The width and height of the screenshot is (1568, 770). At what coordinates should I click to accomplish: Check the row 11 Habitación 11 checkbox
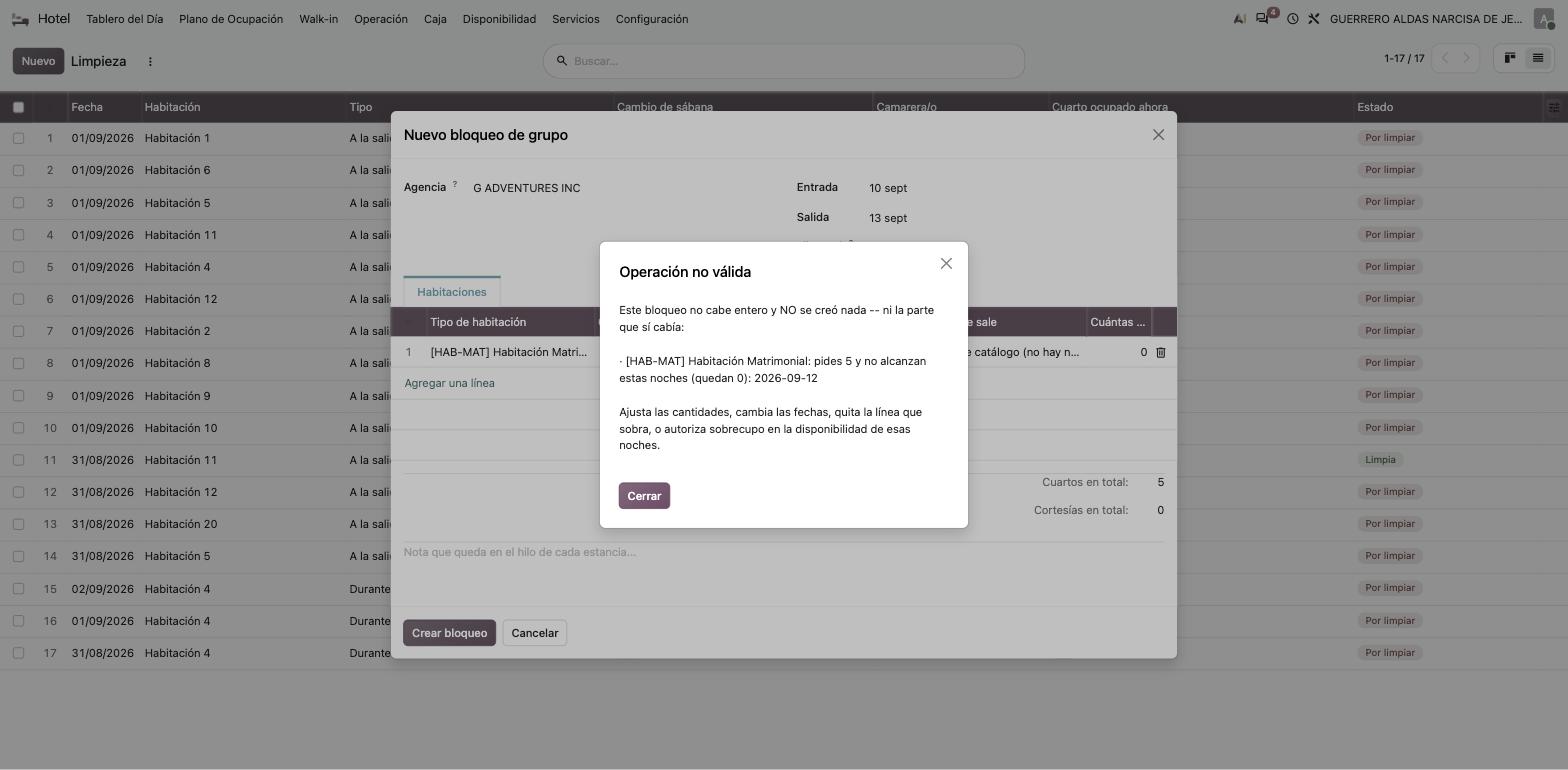pyautogui.click(x=18, y=460)
